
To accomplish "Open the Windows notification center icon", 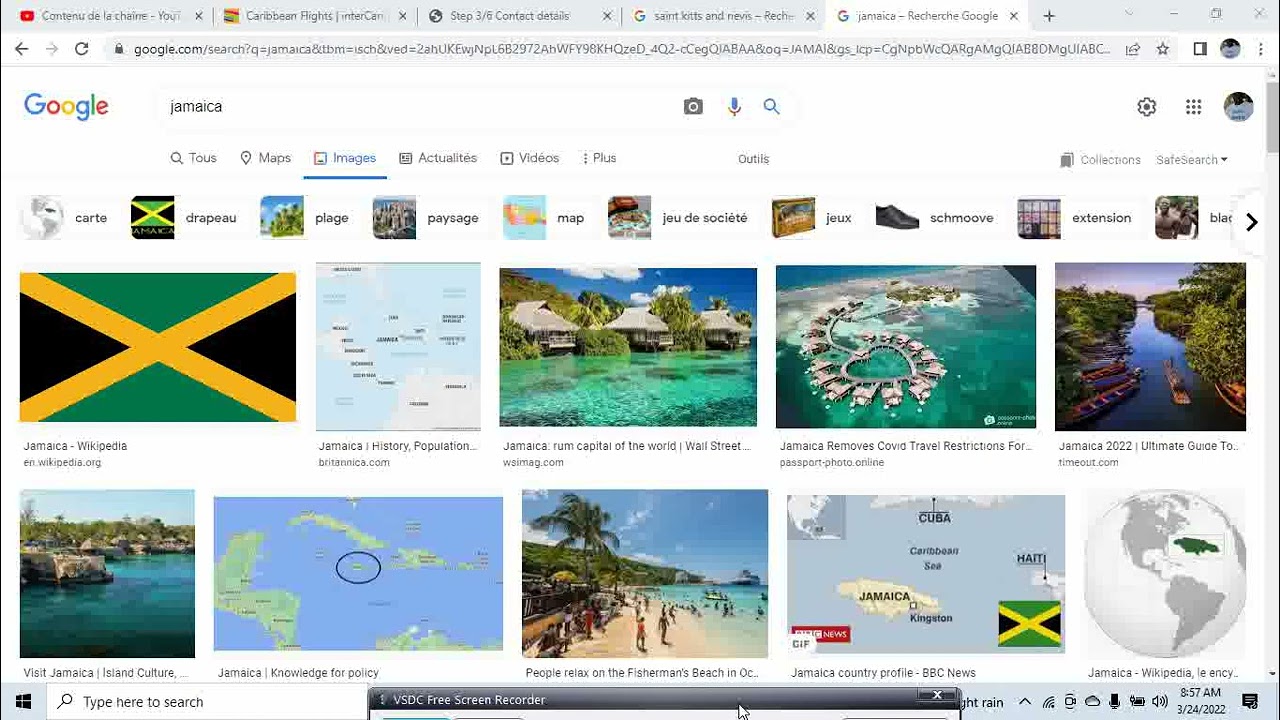I will click(1249, 702).
